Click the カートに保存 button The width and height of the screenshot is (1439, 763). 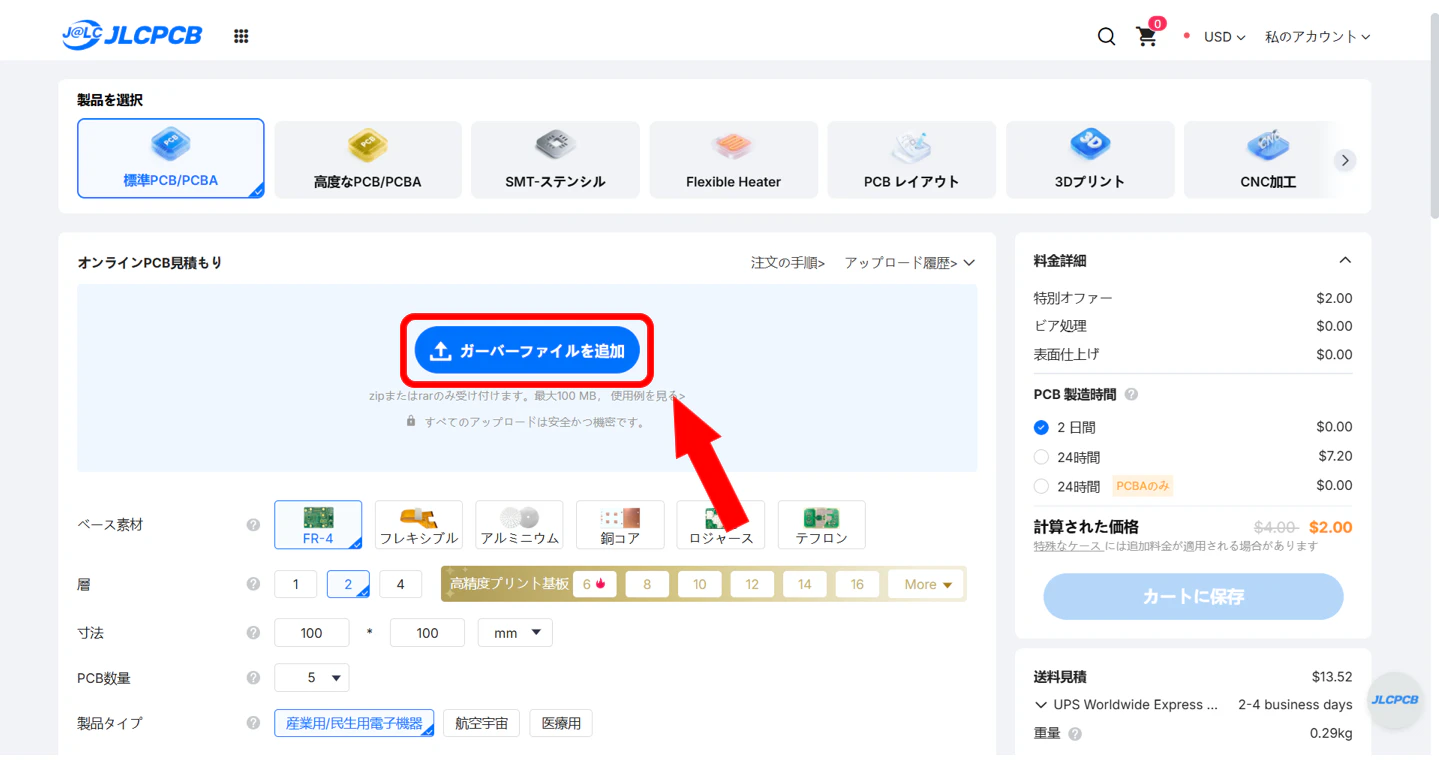click(1193, 597)
